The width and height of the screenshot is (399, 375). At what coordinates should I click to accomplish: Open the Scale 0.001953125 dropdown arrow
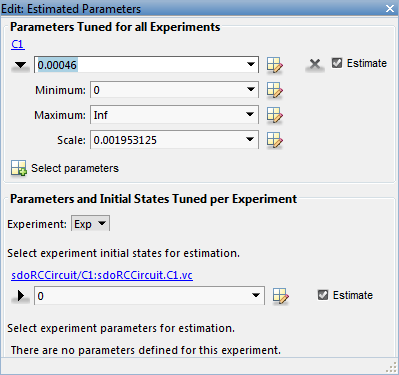pyautogui.click(x=250, y=139)
